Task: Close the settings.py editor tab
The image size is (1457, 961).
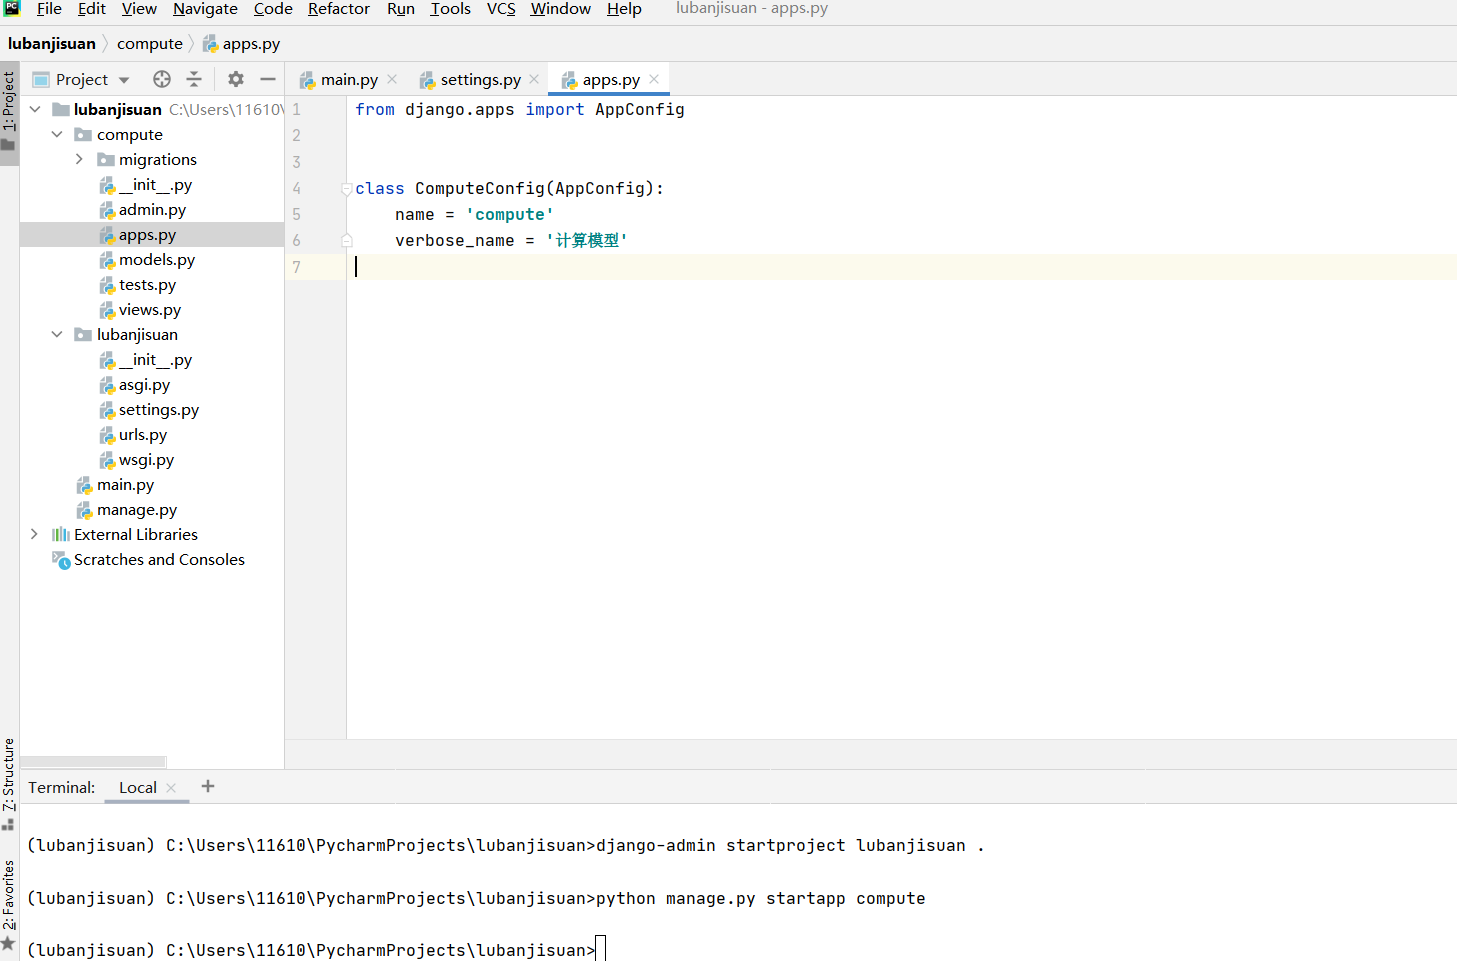Action: pos(534,79)
